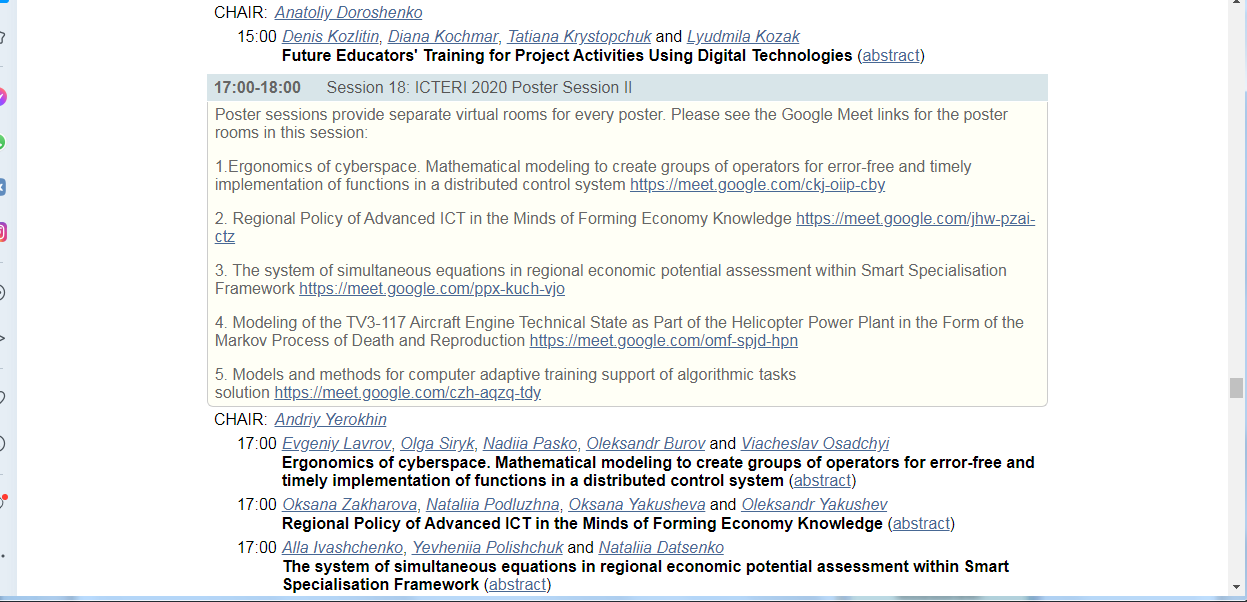Open the VK sidebar icon

3,187
